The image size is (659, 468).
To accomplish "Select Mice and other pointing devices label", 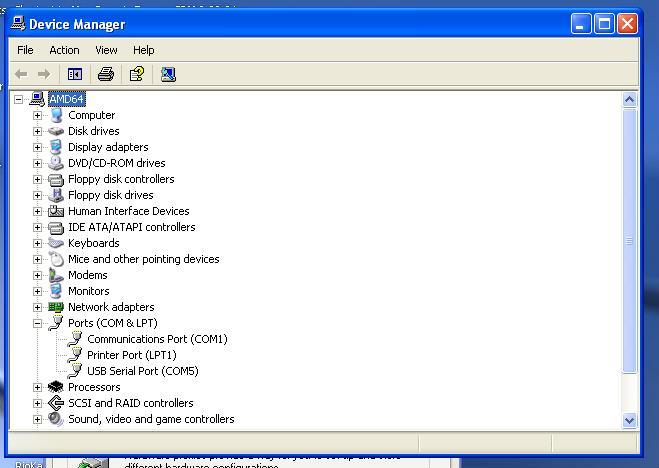I will tap(144, 259).
